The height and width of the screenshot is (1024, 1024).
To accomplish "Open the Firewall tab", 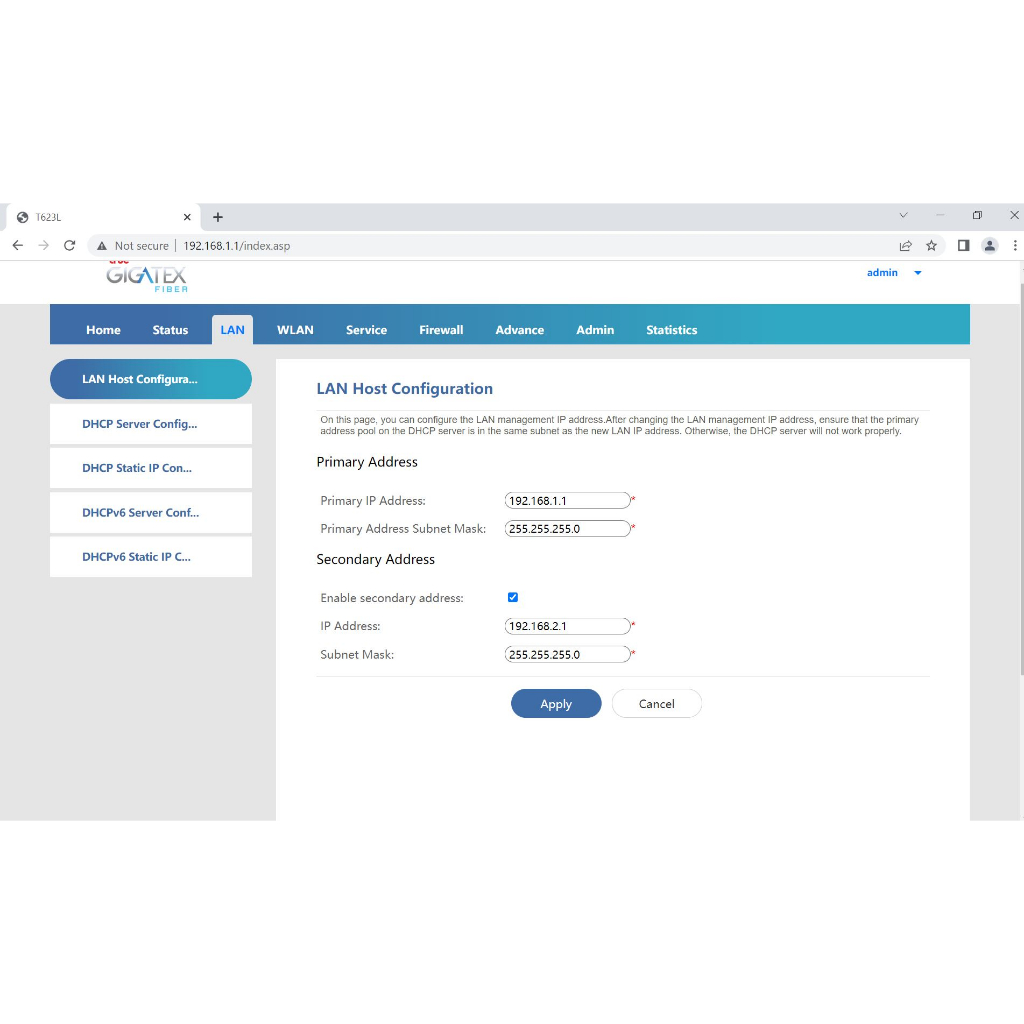I will pos(441,330).
